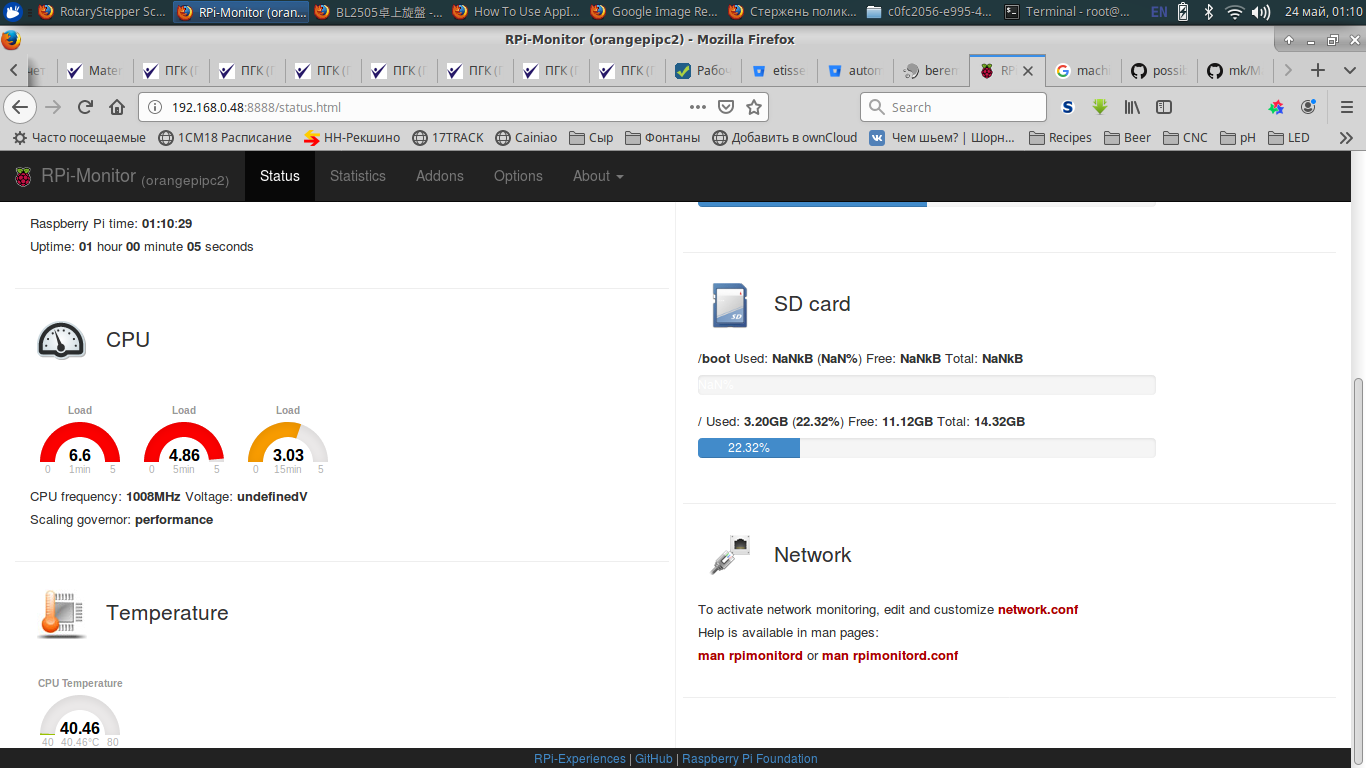
Task: Switch to the possib GitHub tab
Action: pos(1159,70)
